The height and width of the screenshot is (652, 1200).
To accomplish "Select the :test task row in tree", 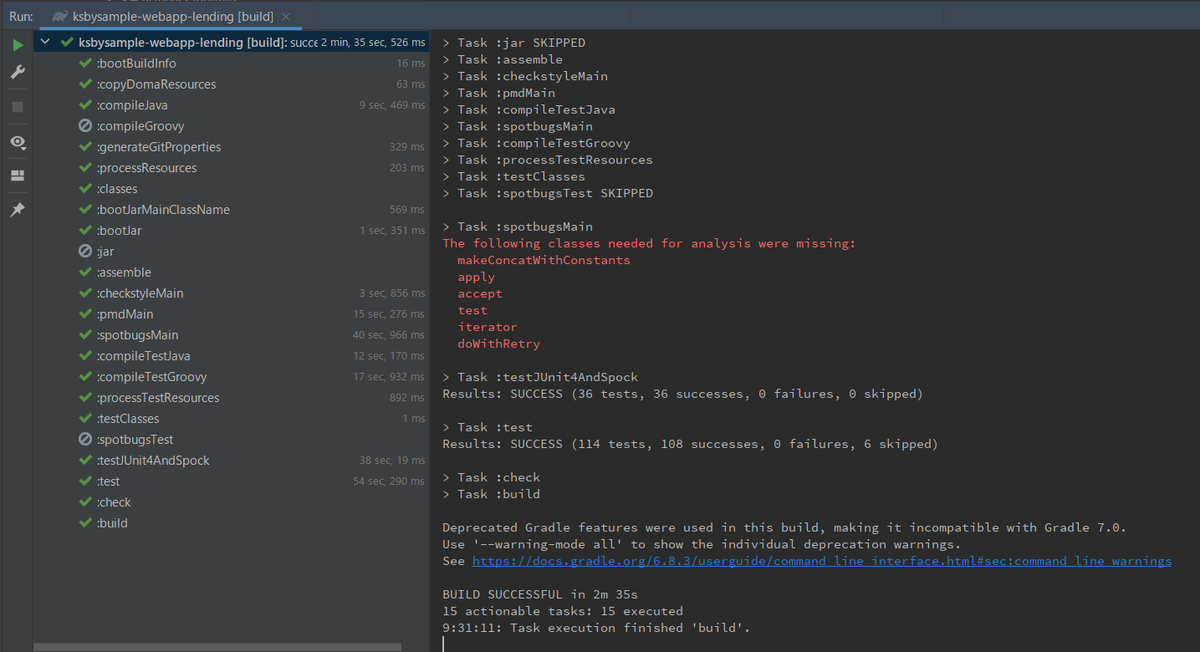I will (x=231, y=482).
